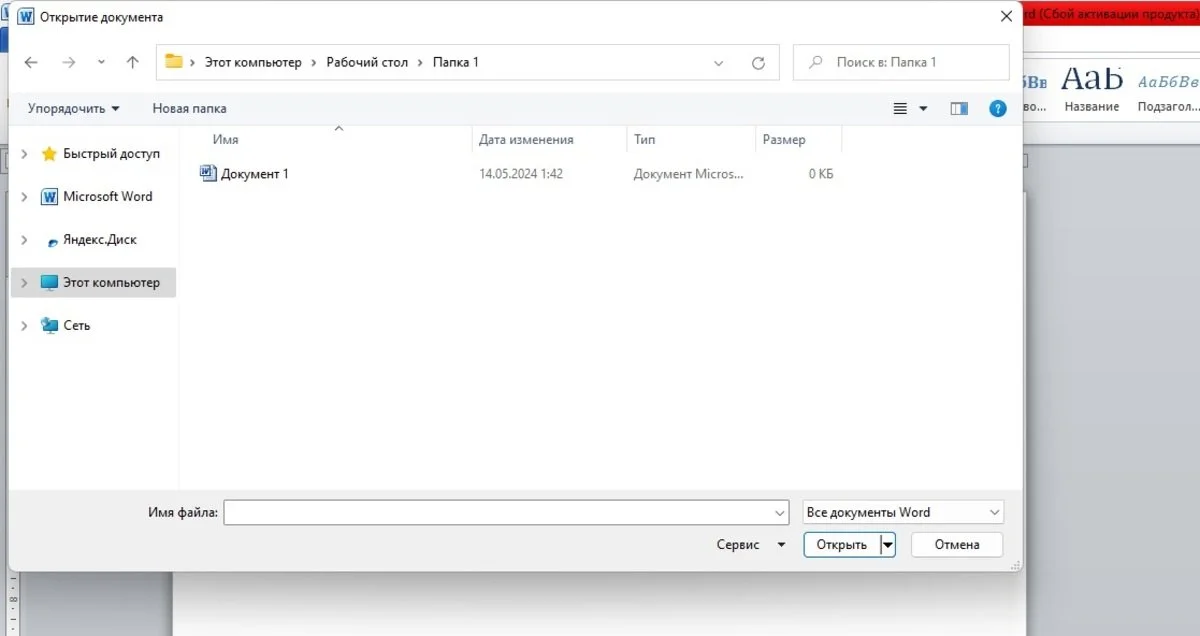The image size is (1200, 636).
Task: Click the Имя файла input field
Action: click(x=507, y=512)
